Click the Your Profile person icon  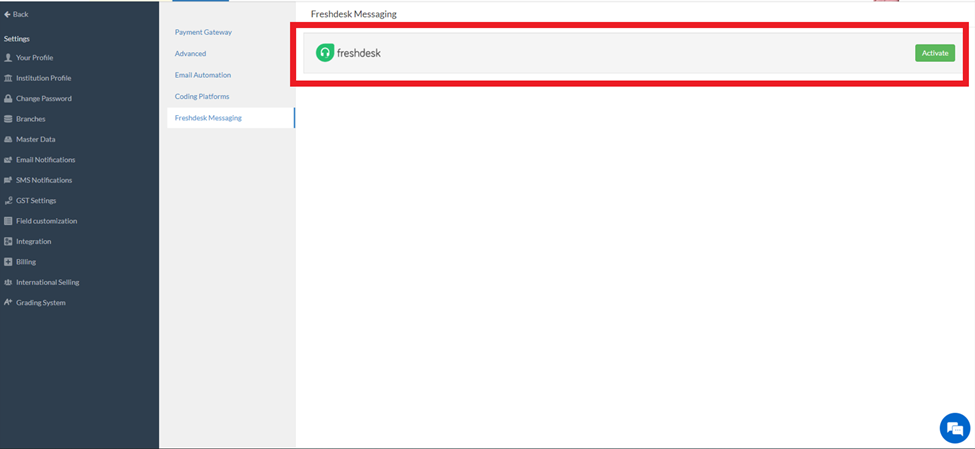8,58
